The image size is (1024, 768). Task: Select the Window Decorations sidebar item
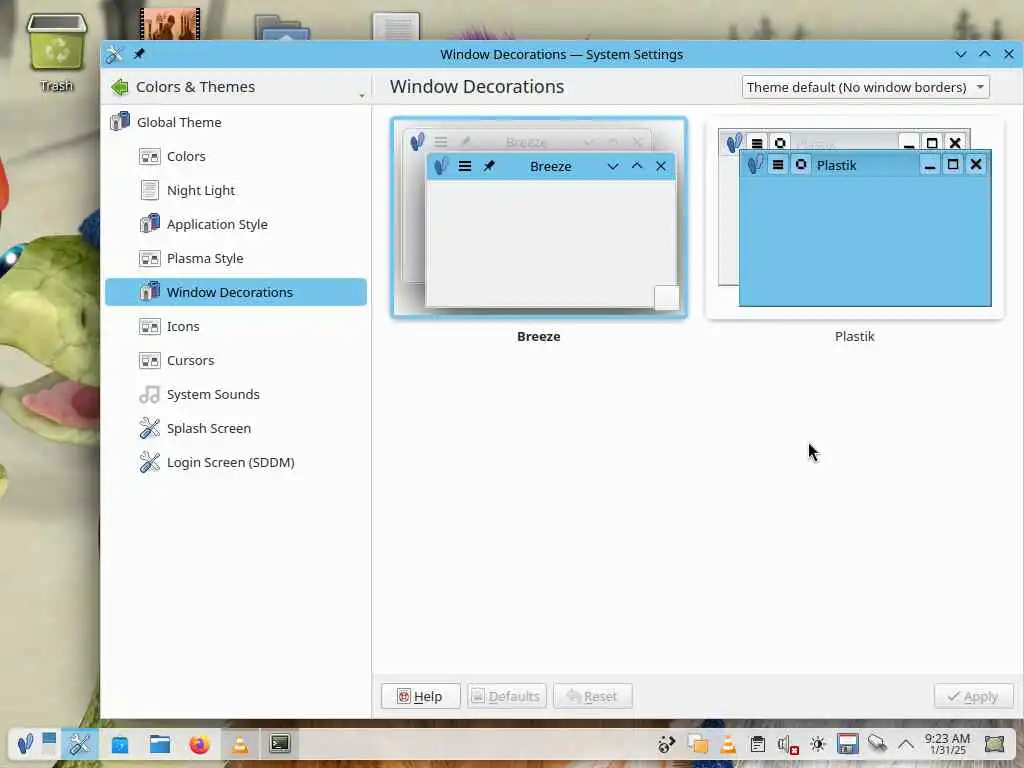click(x=236, y=292)
